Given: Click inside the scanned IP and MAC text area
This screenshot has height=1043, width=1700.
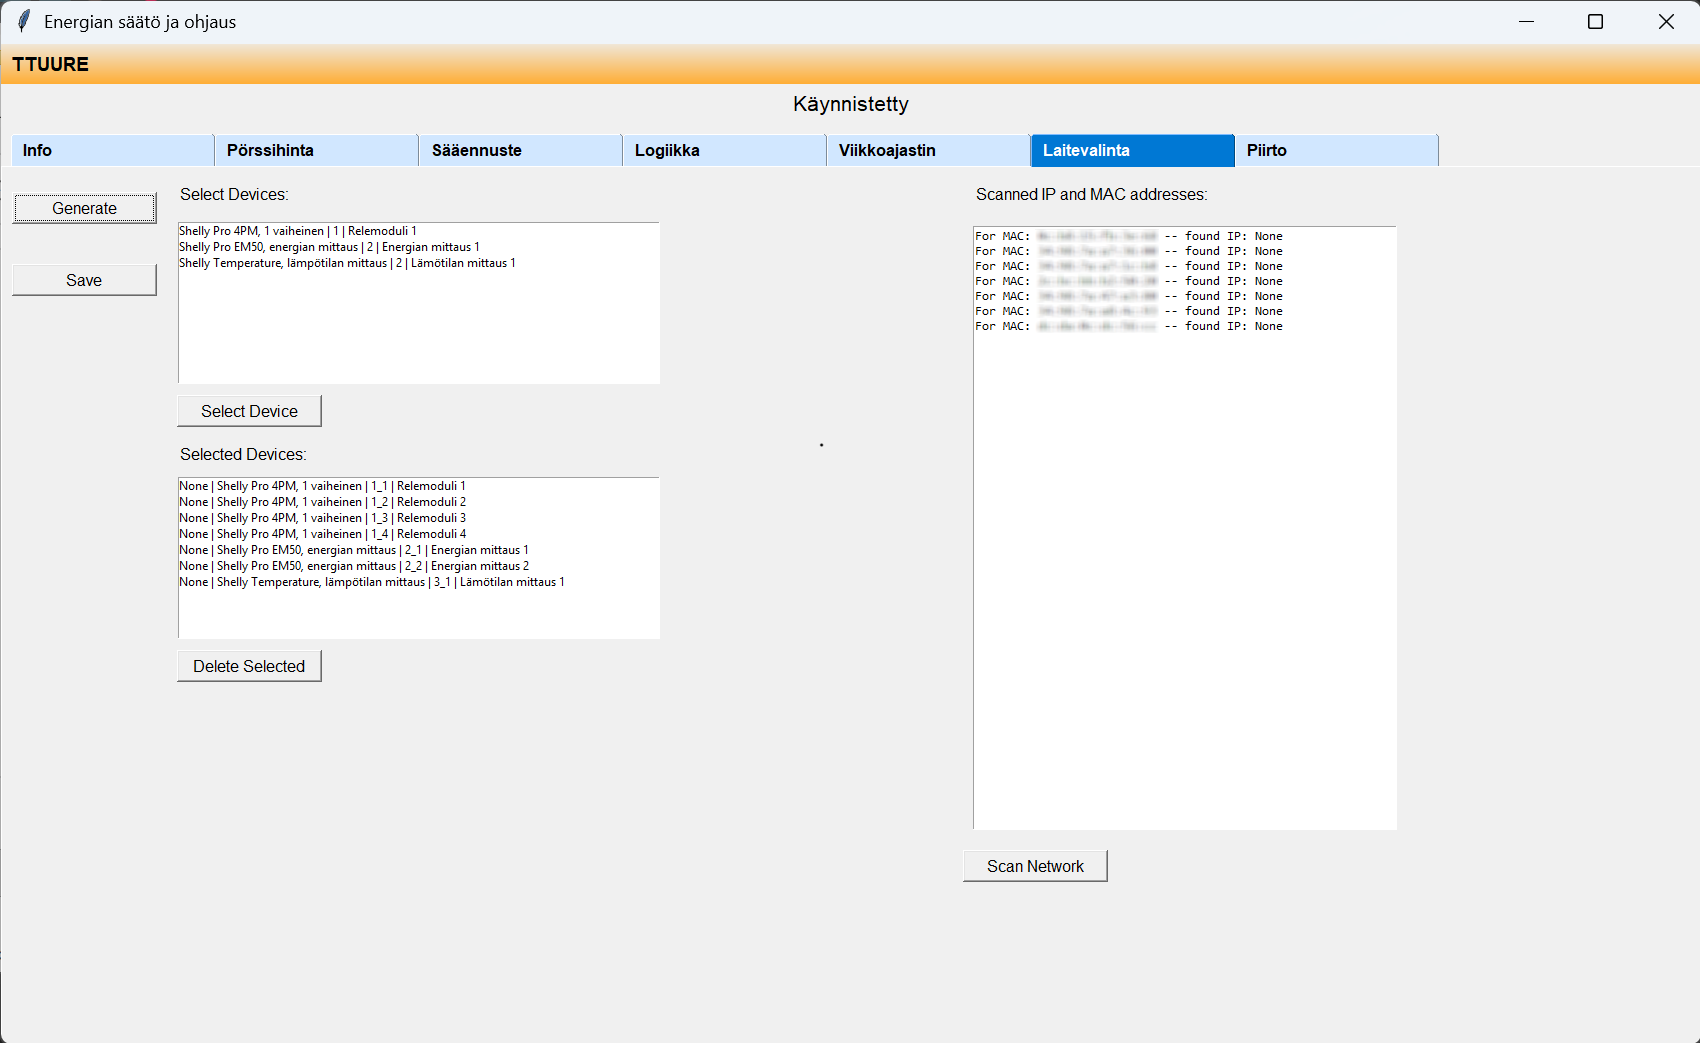Looking at the screenshot, I should click(x=1184, y=580).
